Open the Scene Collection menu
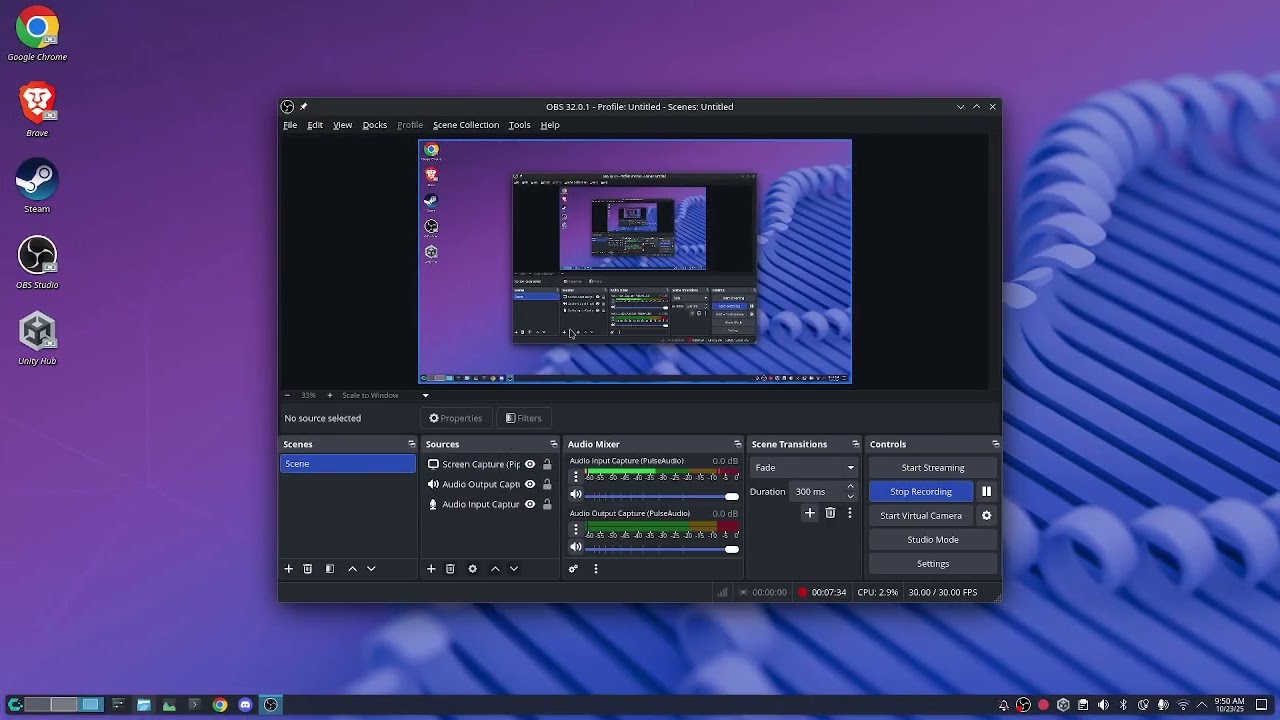This screenshot has width=1280, height=720. [466, 125]
